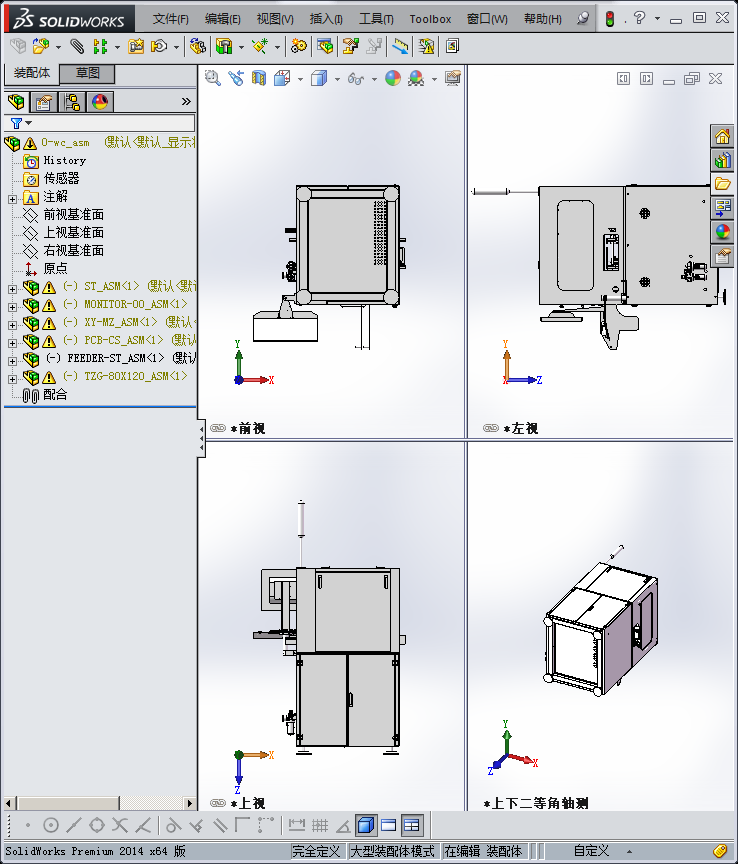
Task: Toggle the linked views icon beside 前视
Action: point(218,428)
